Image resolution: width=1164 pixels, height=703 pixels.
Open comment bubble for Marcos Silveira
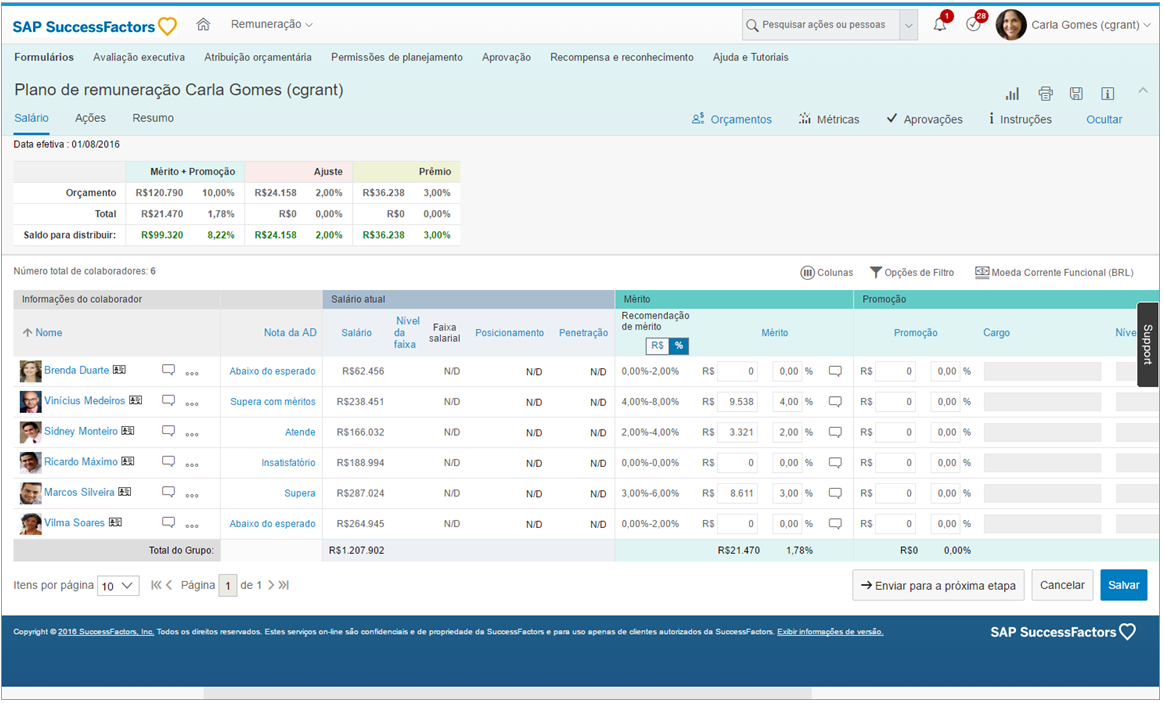tap(169, 491)
